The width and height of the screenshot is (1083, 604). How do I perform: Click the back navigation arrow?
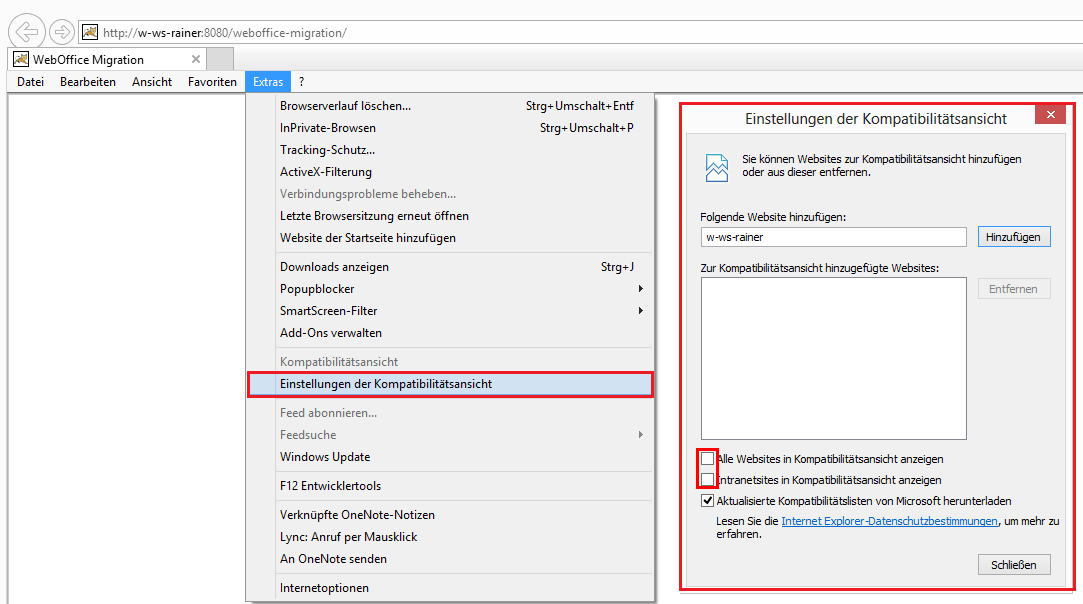pos(26,31)
